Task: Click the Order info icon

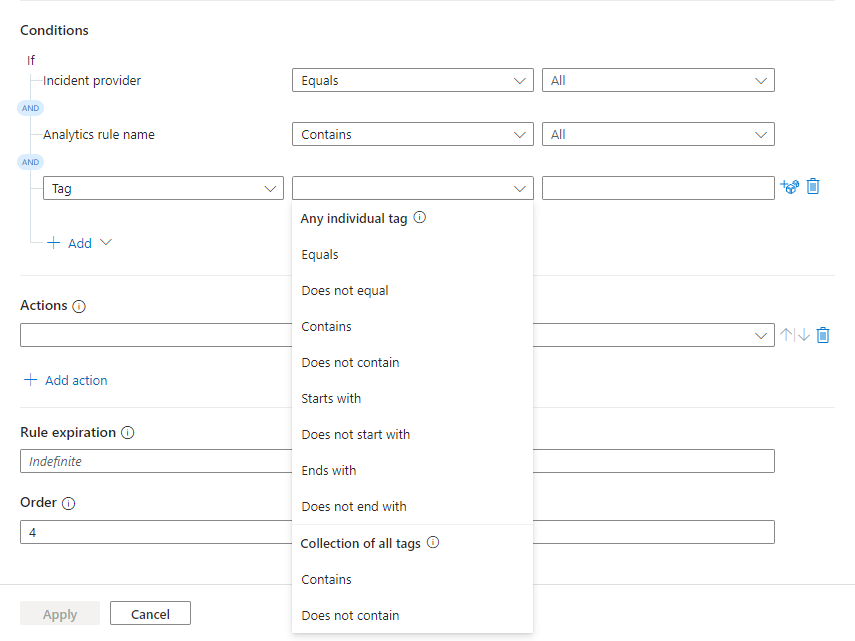Action: tap(68, 504)
